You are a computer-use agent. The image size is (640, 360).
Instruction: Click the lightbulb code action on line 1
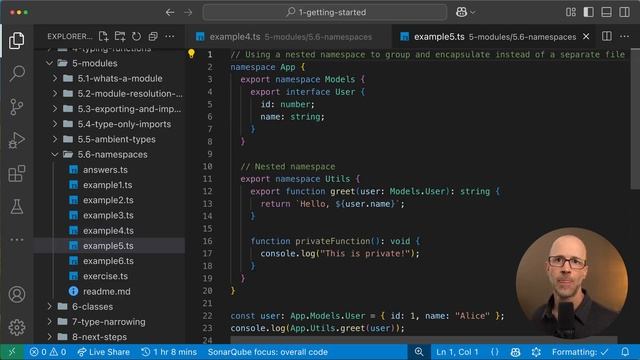click(191, 53)
